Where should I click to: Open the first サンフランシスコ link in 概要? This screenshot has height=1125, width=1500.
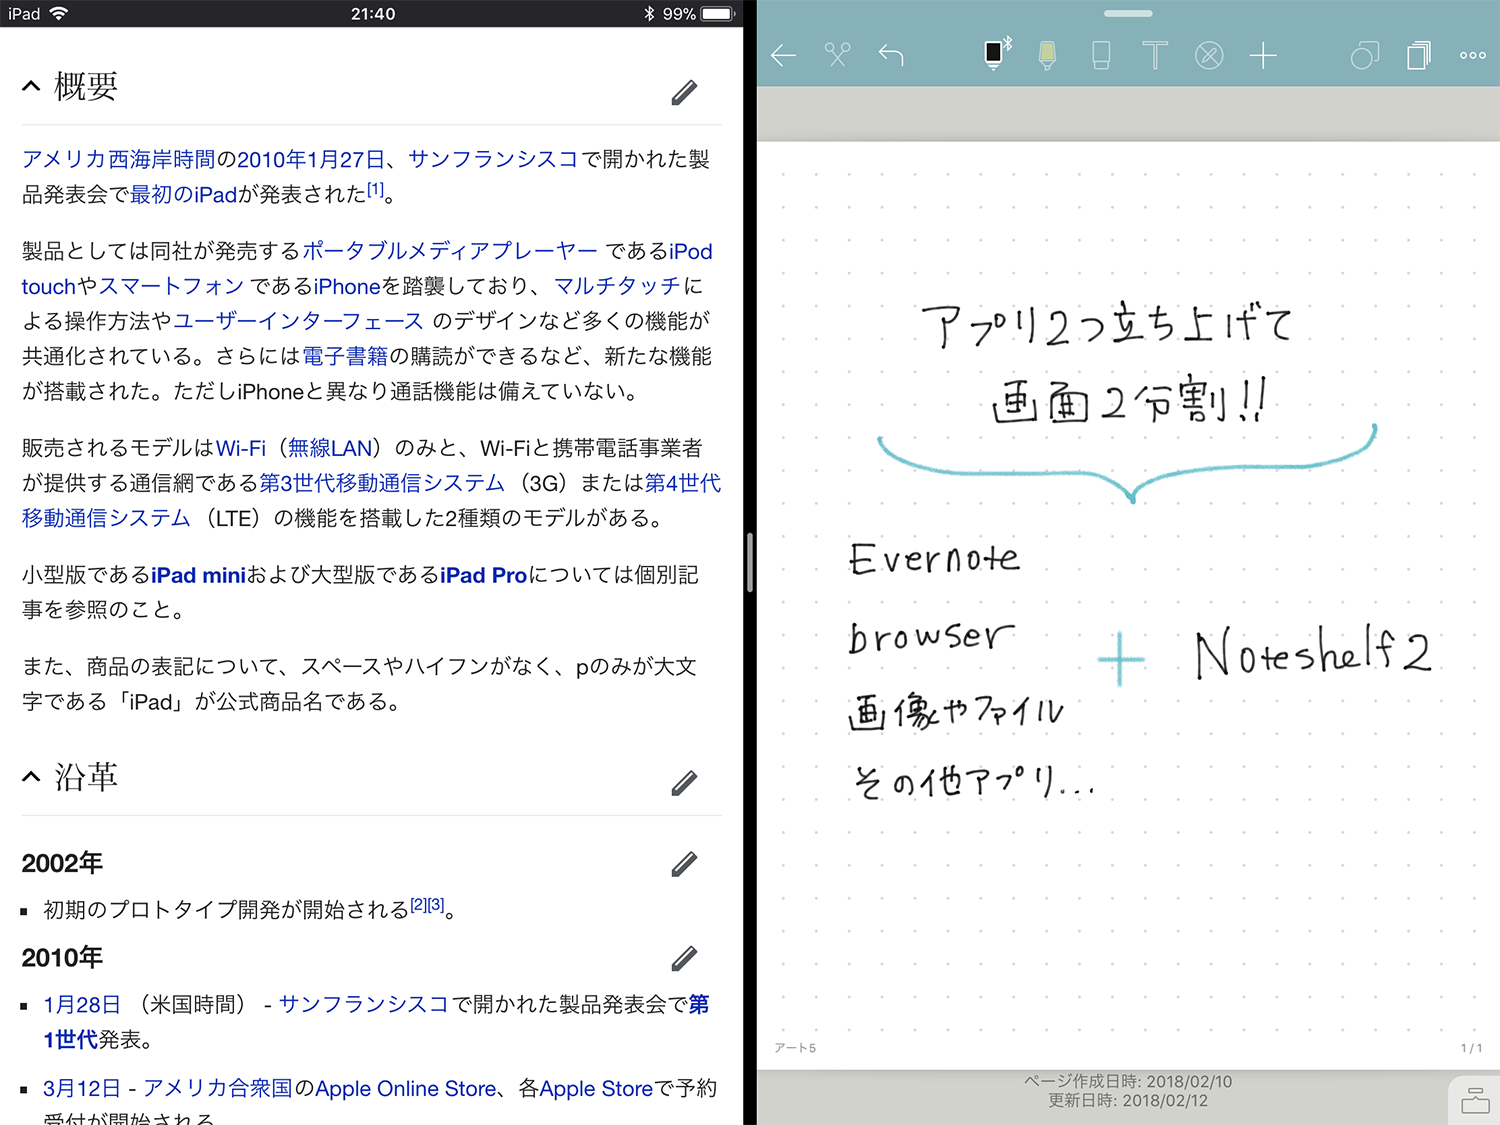tap(493, 159)
